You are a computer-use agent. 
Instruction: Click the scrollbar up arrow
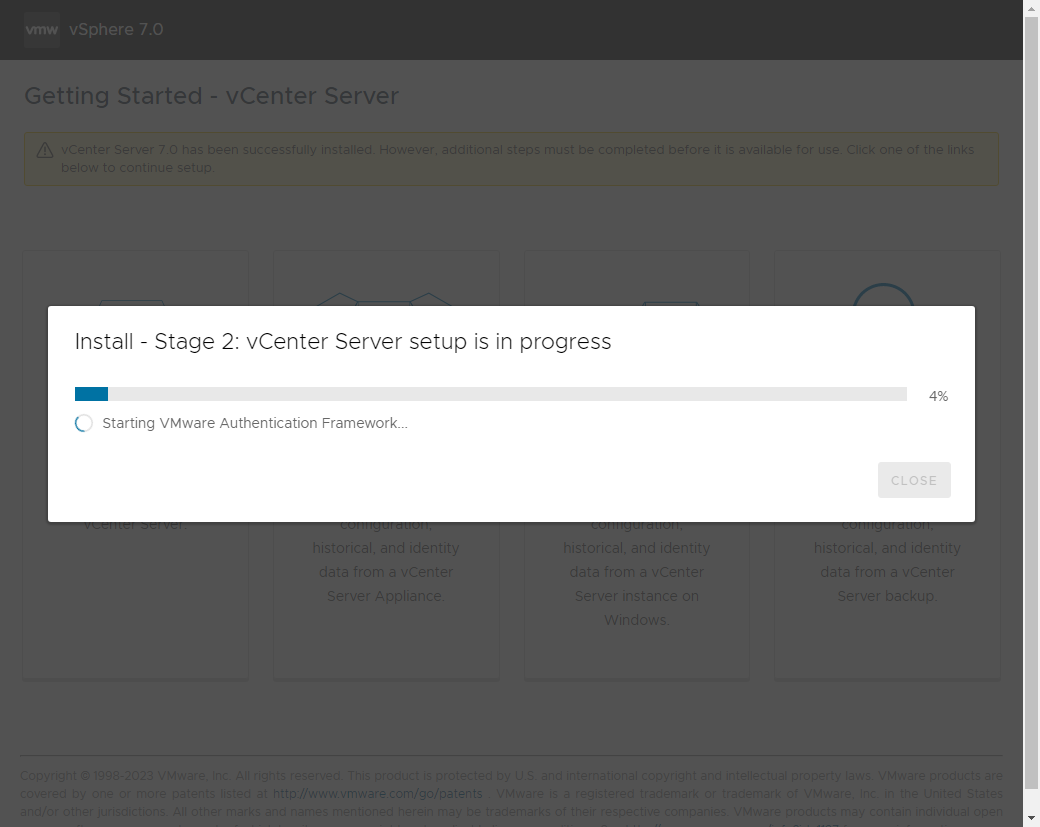[1031, 8]
